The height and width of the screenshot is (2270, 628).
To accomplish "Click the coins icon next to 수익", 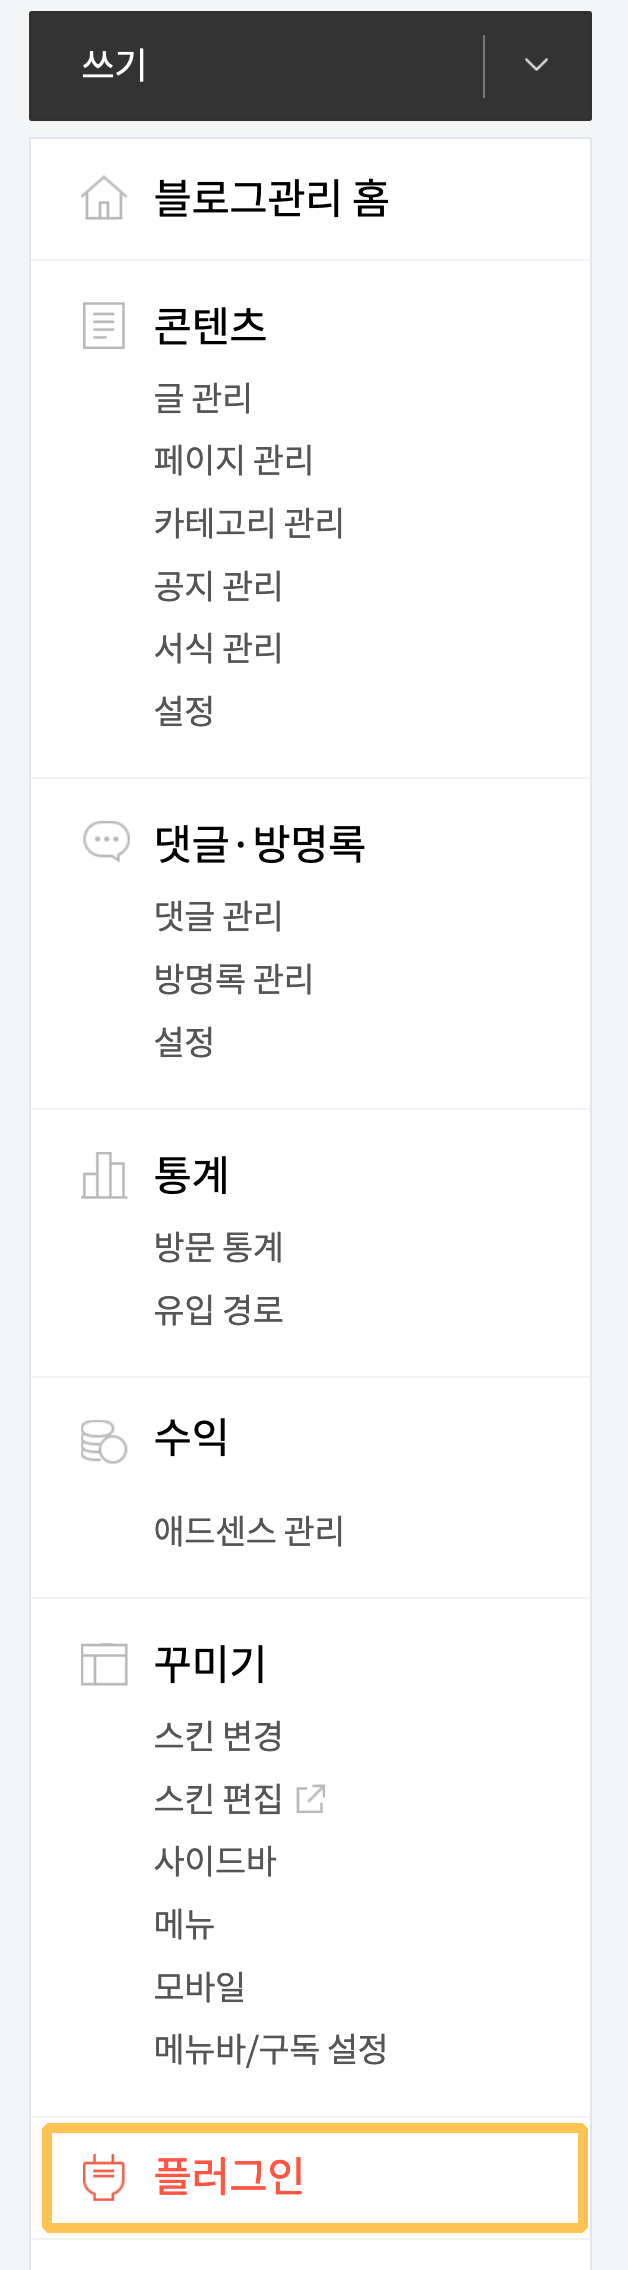I will pos(103,1440).
